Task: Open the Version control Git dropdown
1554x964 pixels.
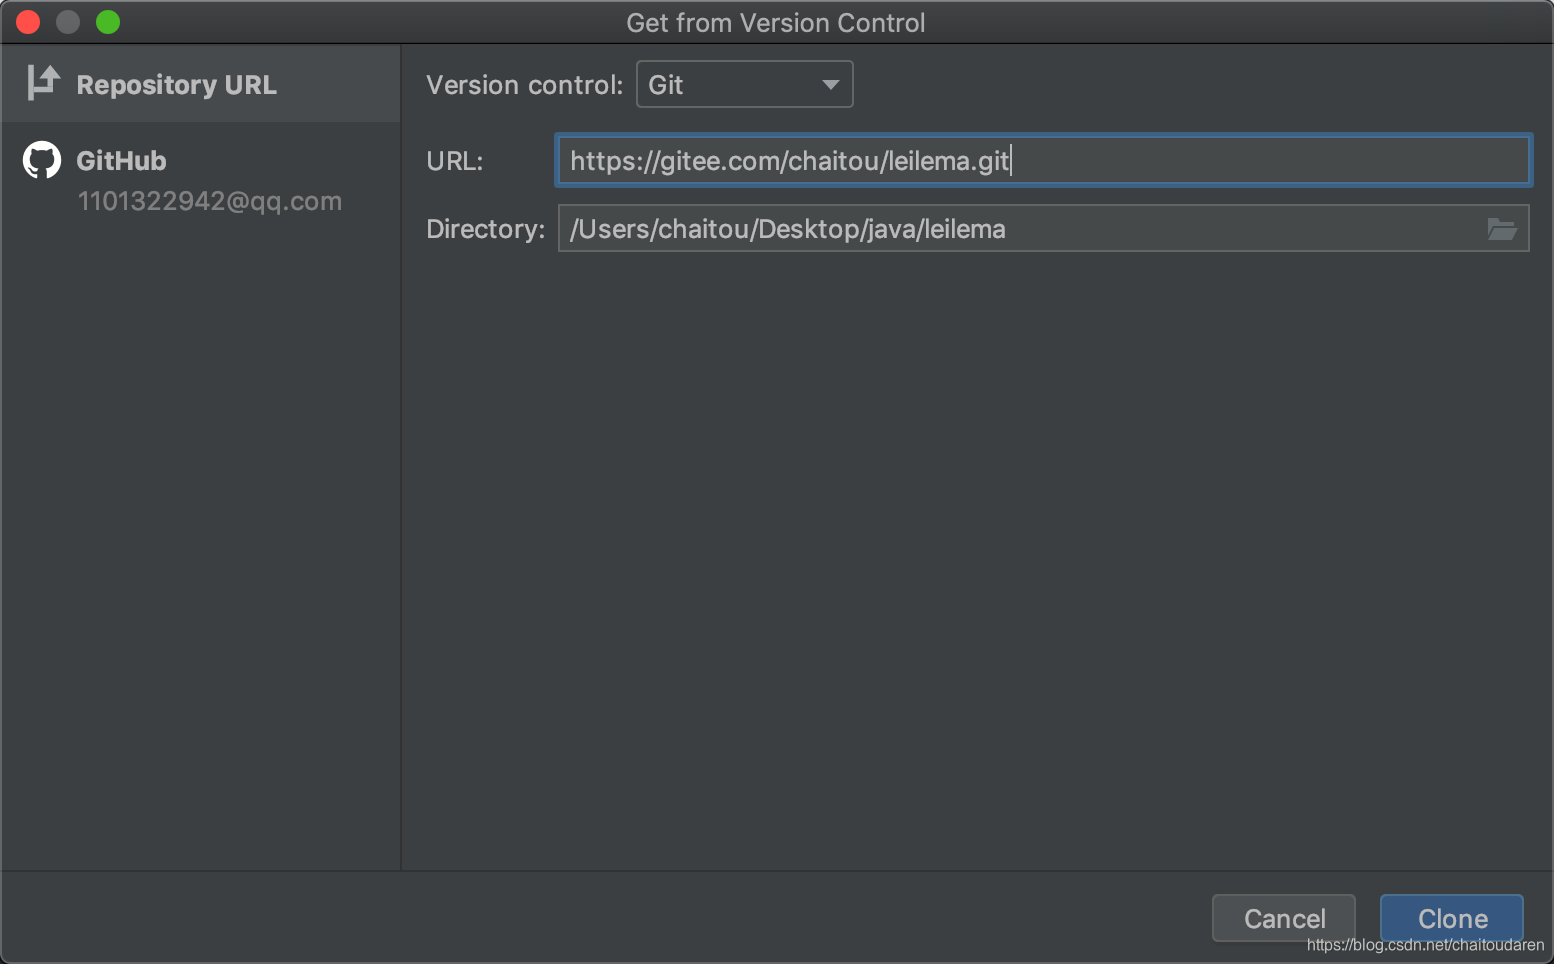Action: 745,84
